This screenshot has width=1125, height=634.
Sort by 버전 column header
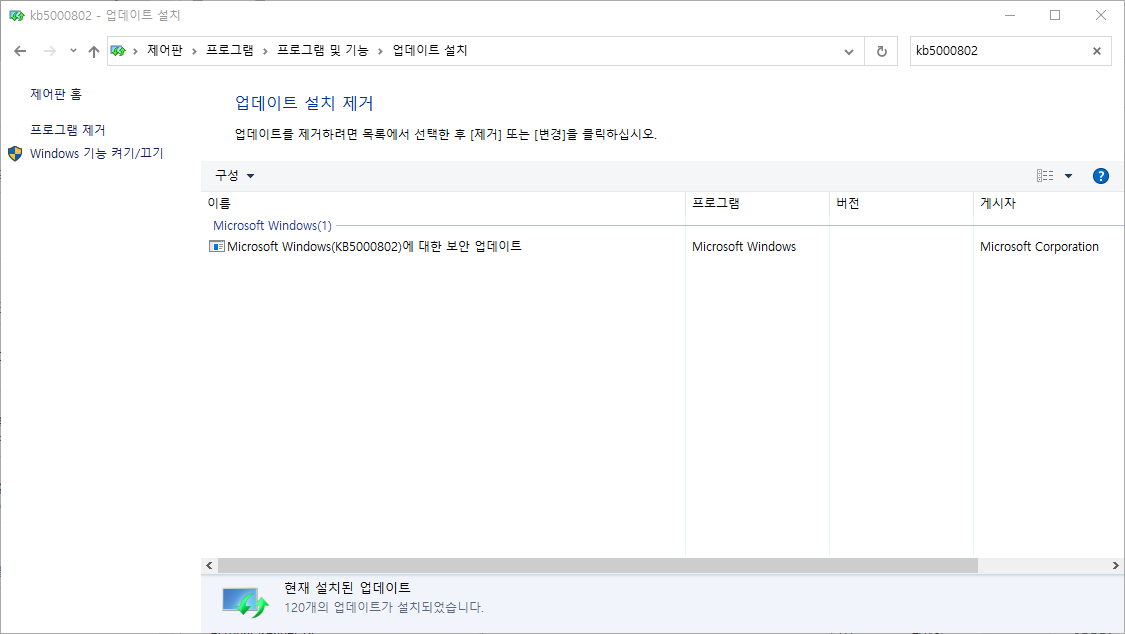click(901, 204)
